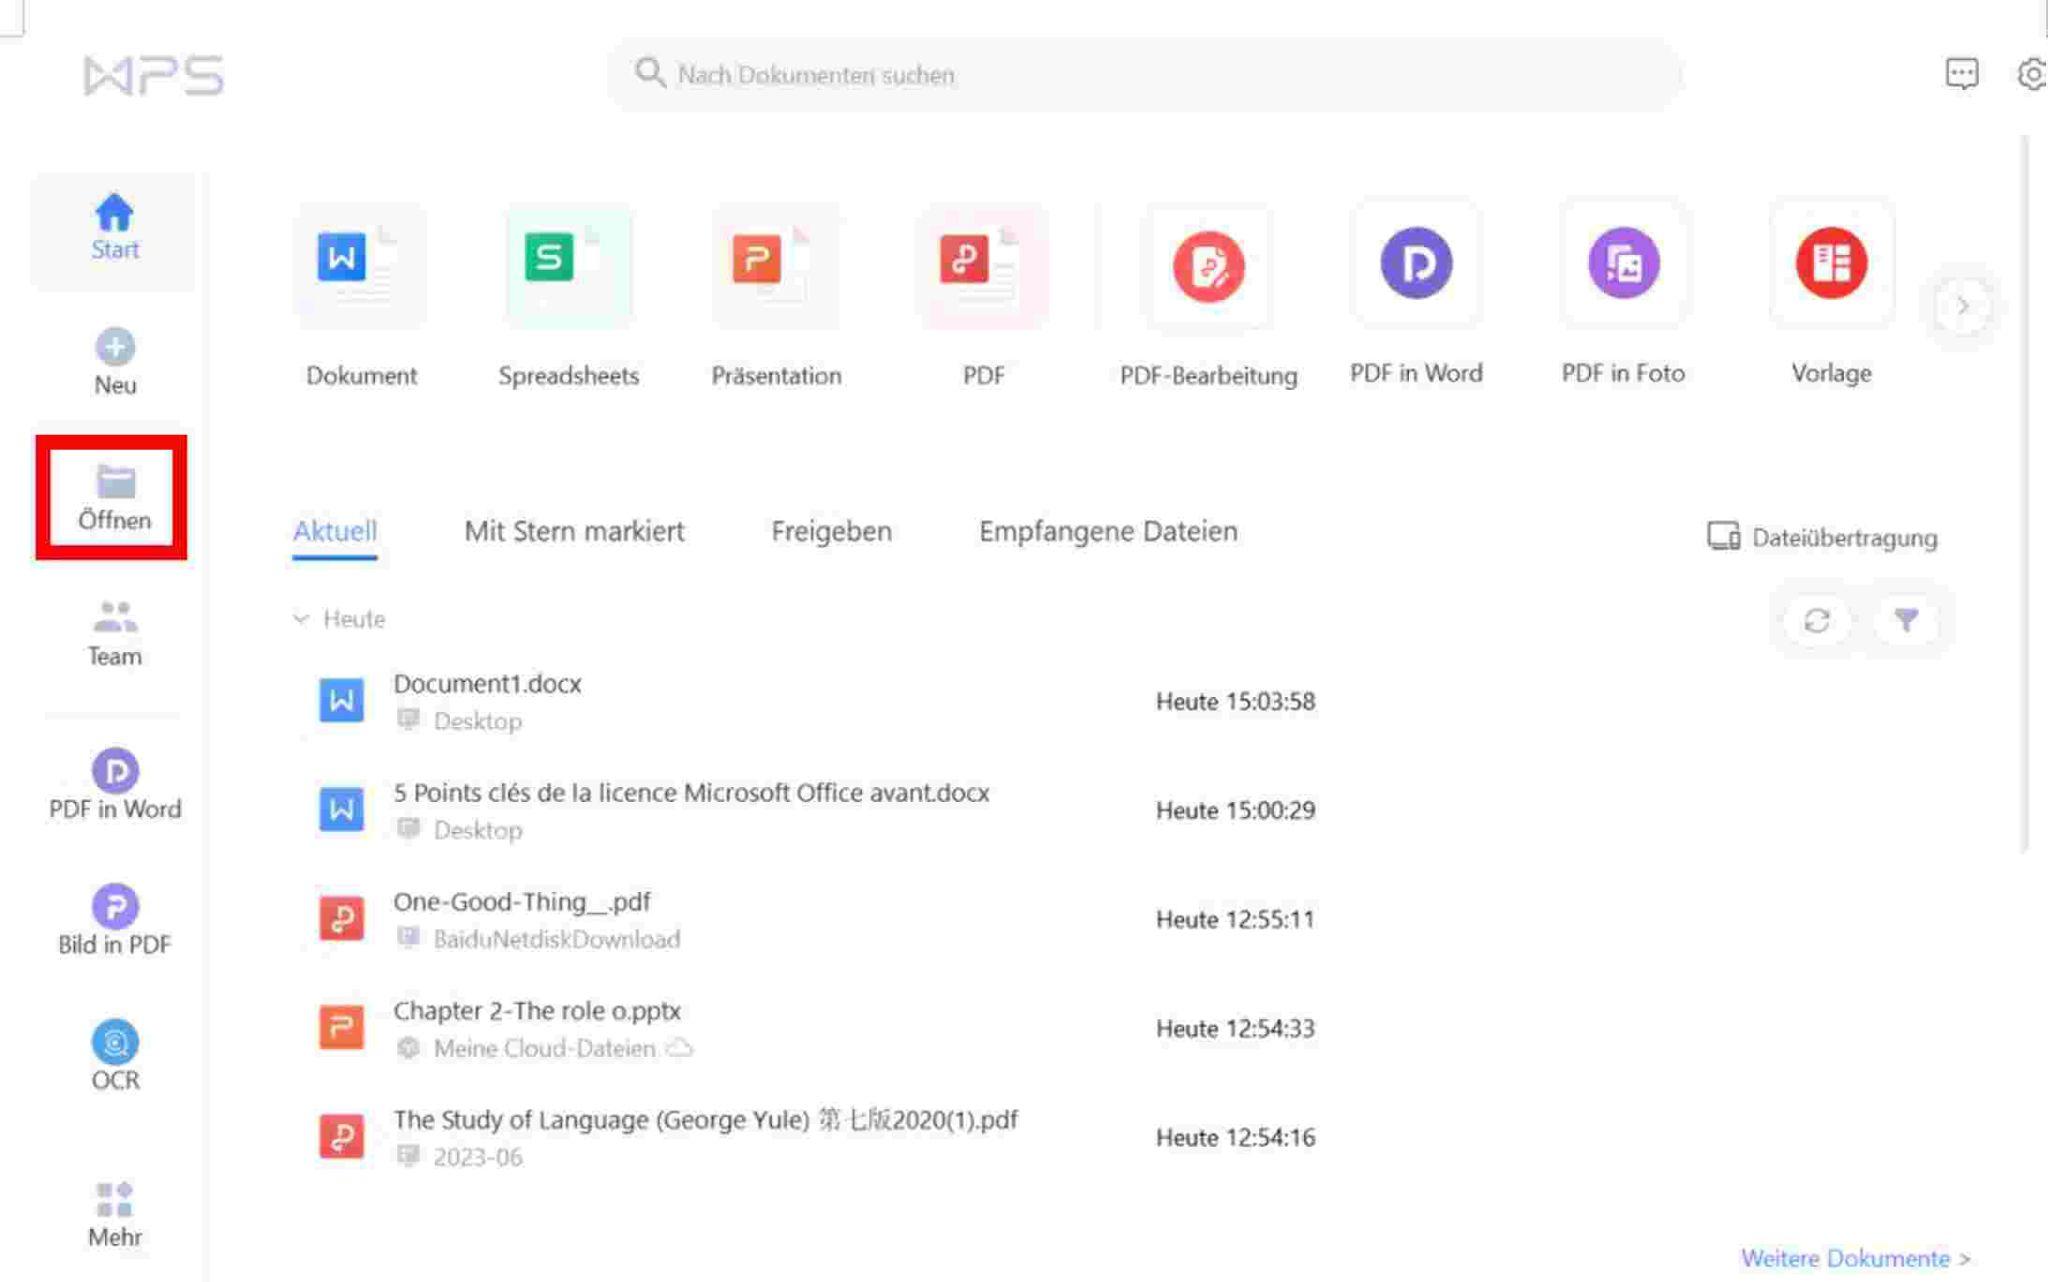Image resolution: width=2048 pixels, height=1282 pixels.
Task: Click the Dateiübertragung button
Action: click(x=1822, y=537)
